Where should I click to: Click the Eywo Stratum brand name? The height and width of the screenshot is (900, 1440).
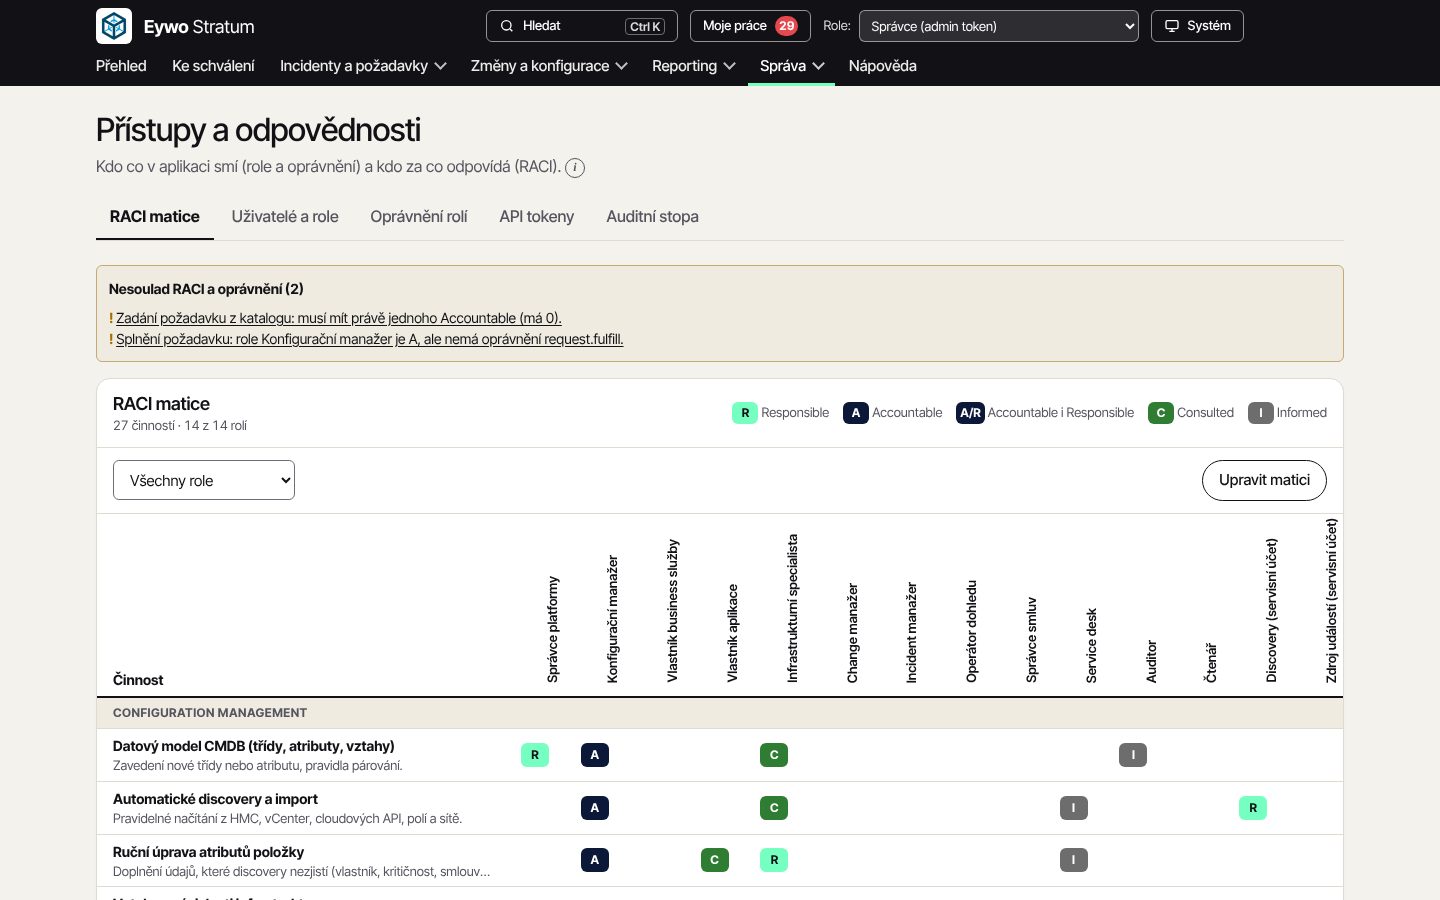(x=199, y=27)
